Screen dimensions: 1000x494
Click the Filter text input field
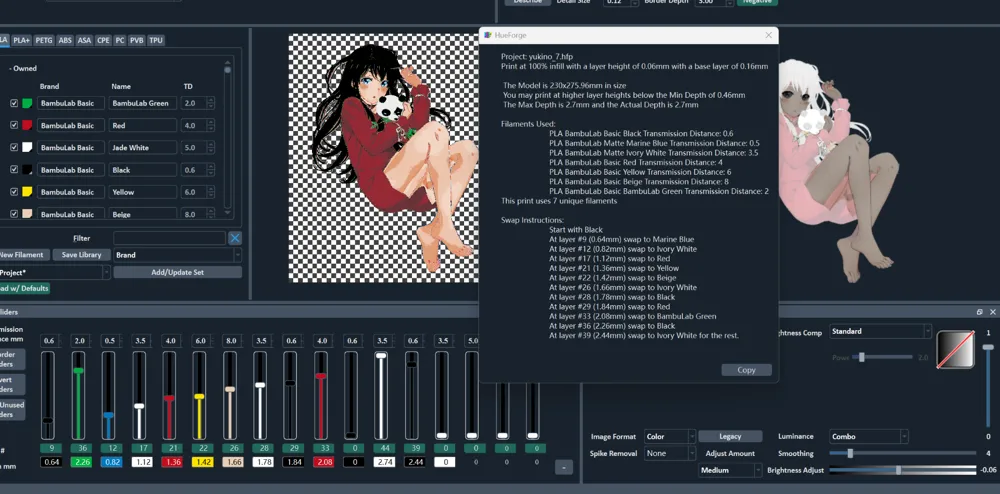pyautogui.click(x=170, y=238)
